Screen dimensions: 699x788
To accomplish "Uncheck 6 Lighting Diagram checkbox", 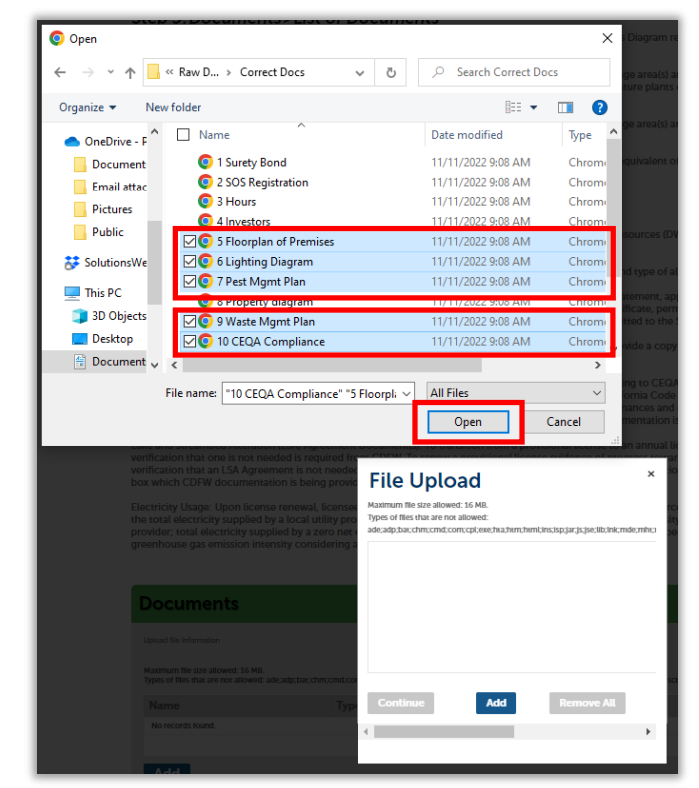I will [189, 261].
